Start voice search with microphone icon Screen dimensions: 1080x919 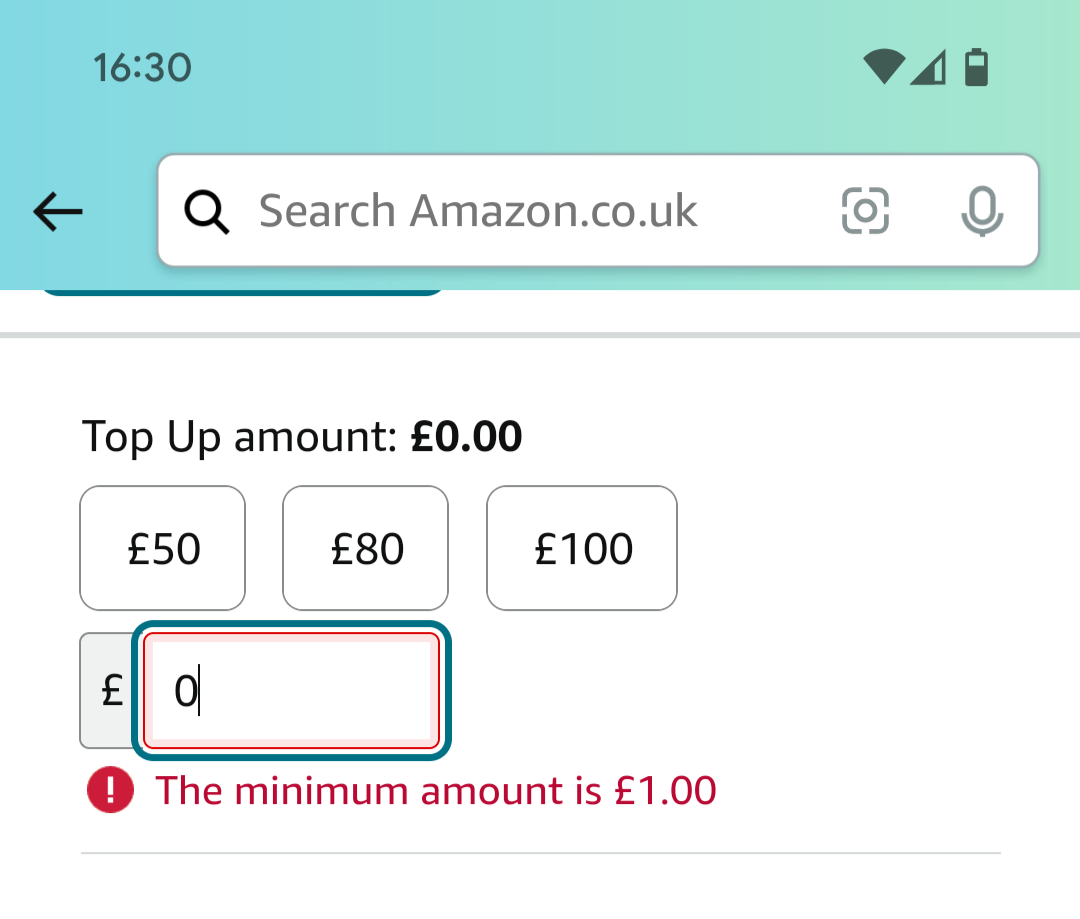[x=982, y=211]
